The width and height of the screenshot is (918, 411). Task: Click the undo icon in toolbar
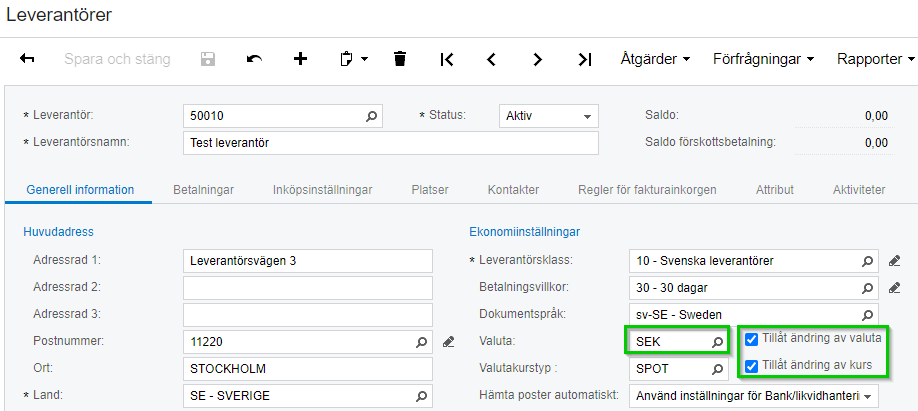[254, 59]
